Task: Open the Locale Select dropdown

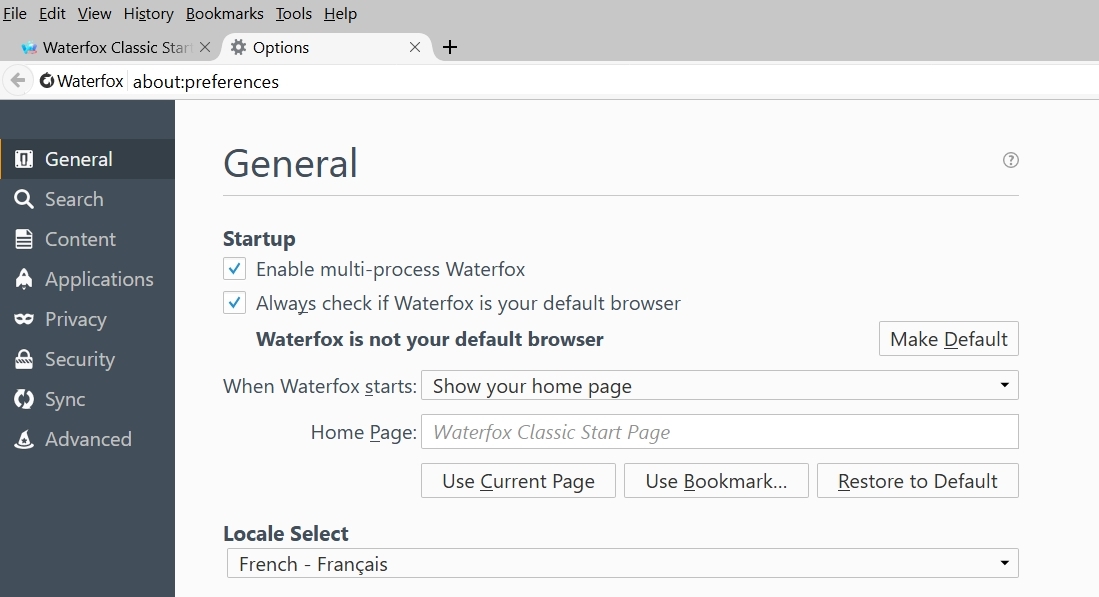Action: coord(622,564)
